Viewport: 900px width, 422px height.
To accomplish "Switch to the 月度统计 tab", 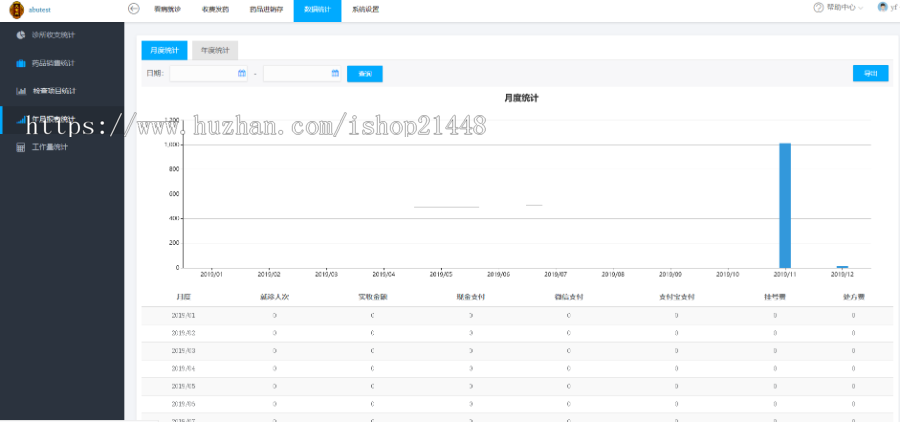I will coord(164,51).
